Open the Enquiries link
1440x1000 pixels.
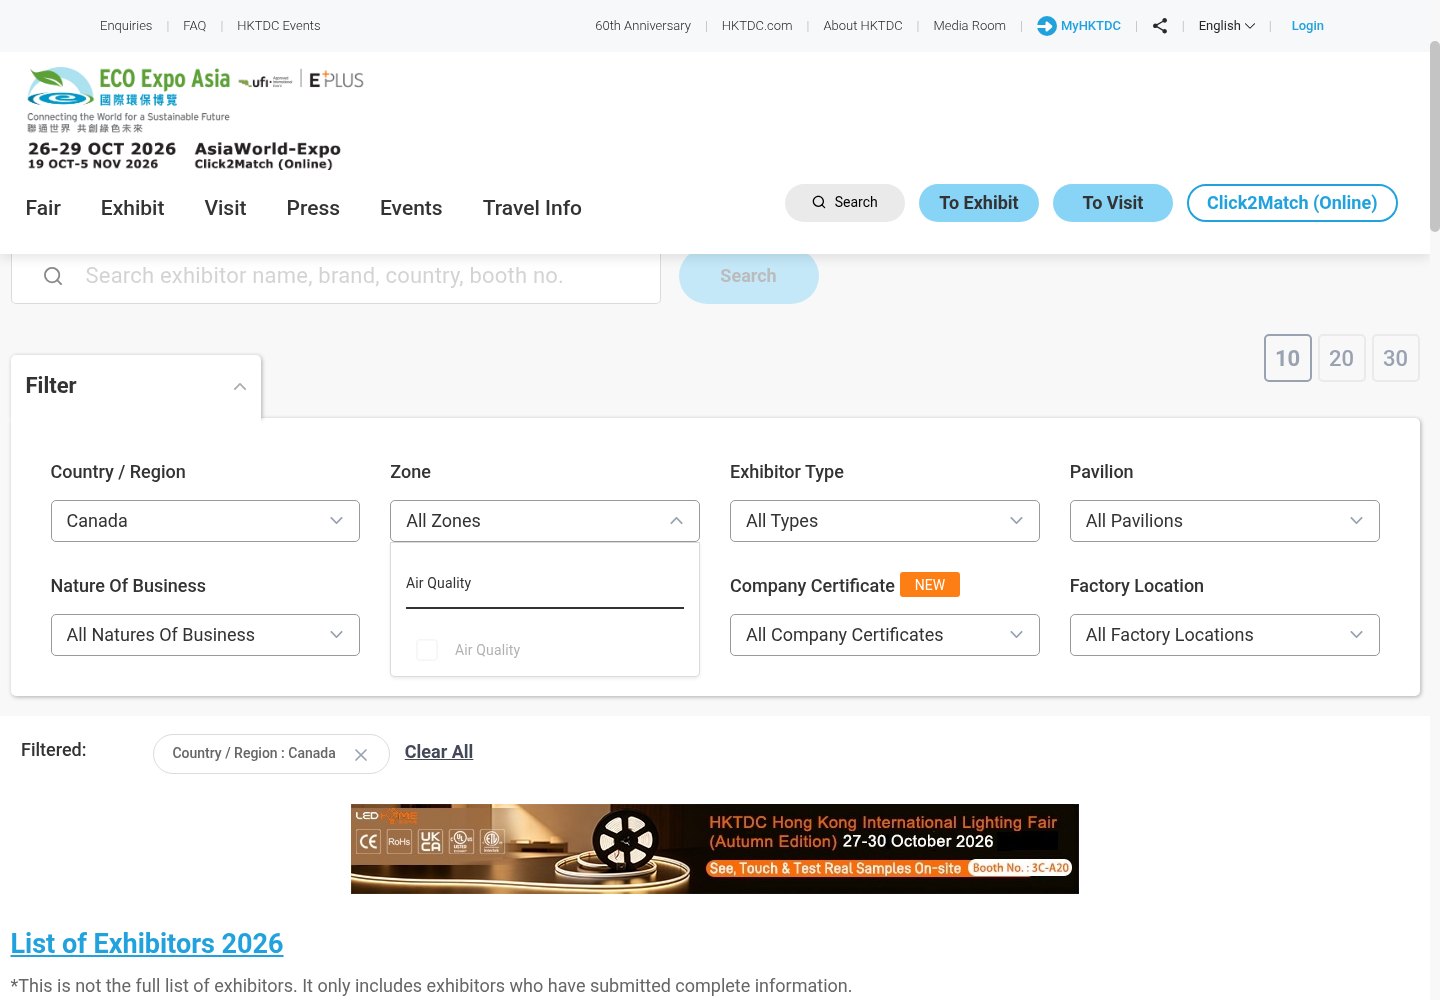tap(126, 26)
